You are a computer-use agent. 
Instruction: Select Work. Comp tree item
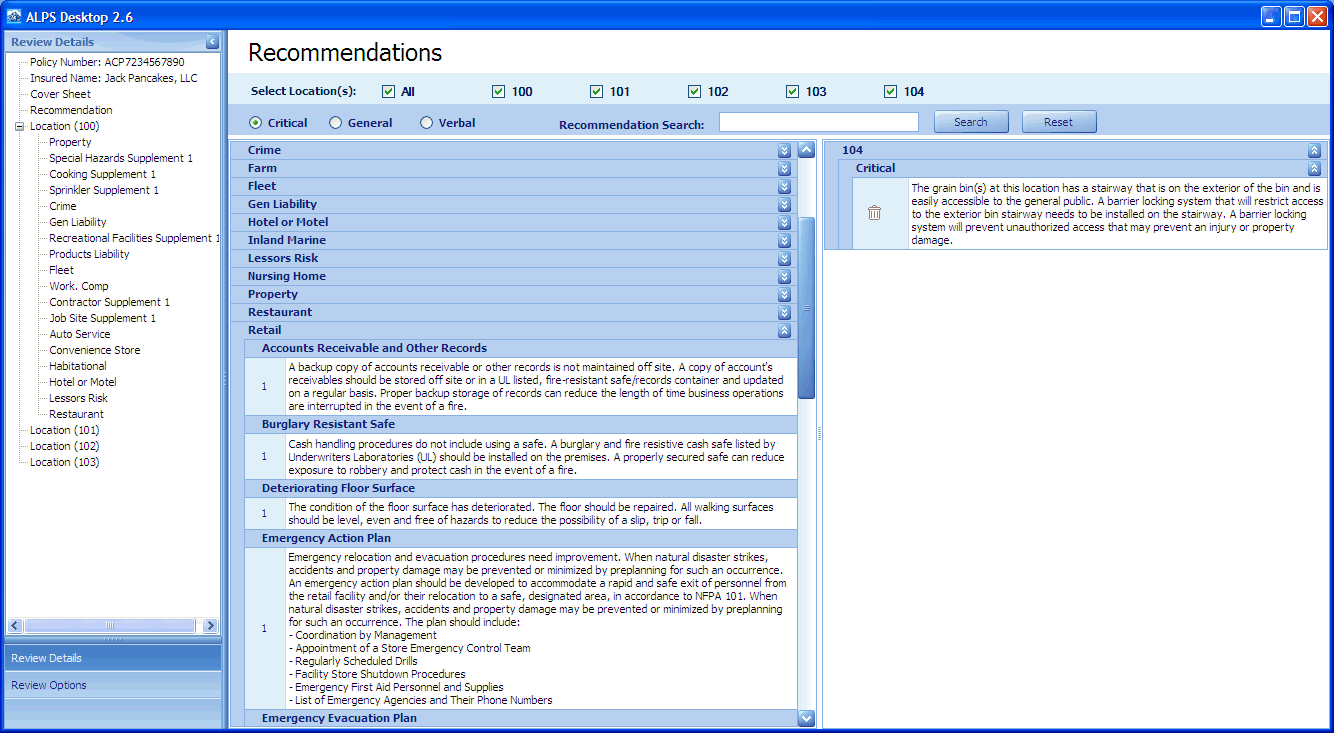pos(79,286)
